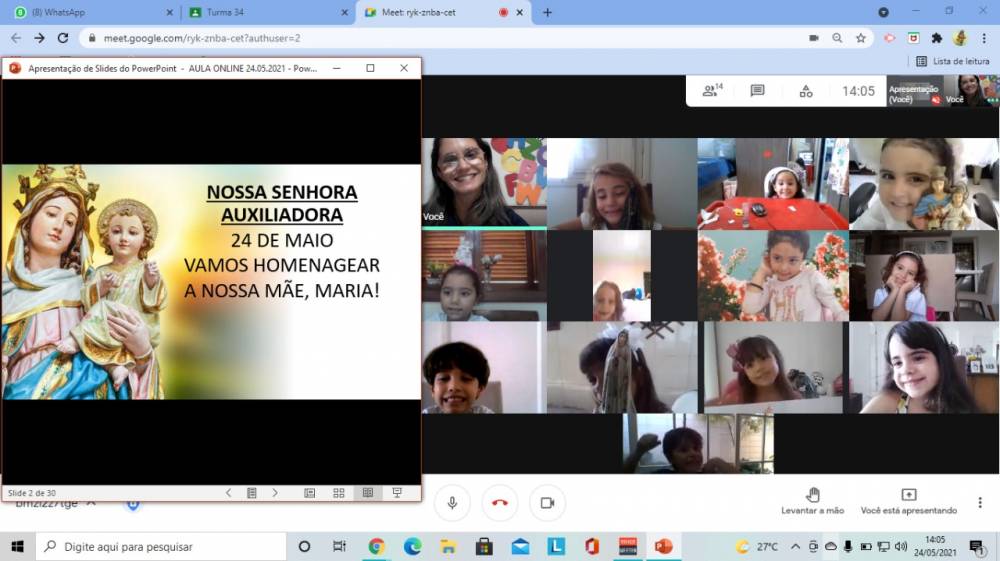Raise hand with Levantar a mão
1000x561 pixels.
tap(812, 501)
